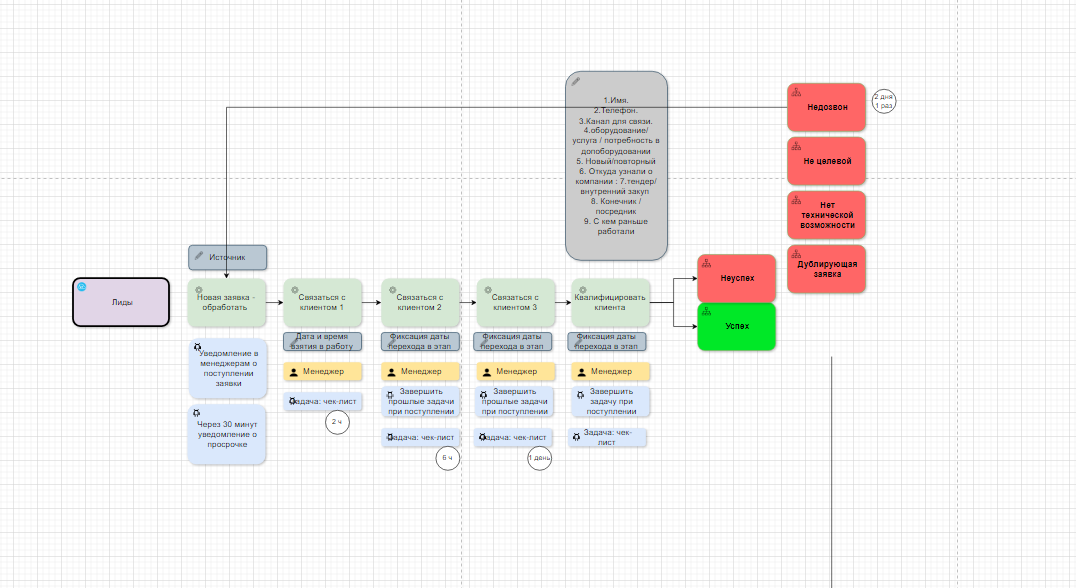Select the Новая заявка - обработать stage
The image size is (1076, 588).
click(226, 303)
